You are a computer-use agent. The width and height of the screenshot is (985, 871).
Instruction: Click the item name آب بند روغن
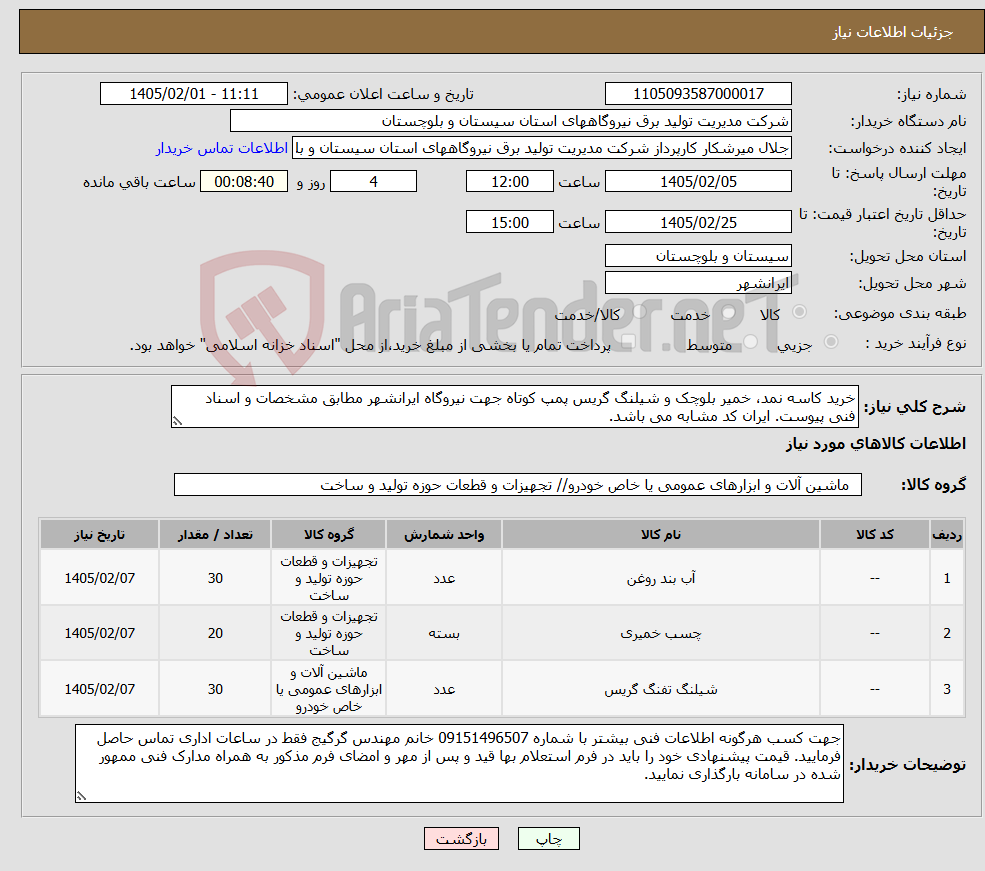tap(660, 578)
